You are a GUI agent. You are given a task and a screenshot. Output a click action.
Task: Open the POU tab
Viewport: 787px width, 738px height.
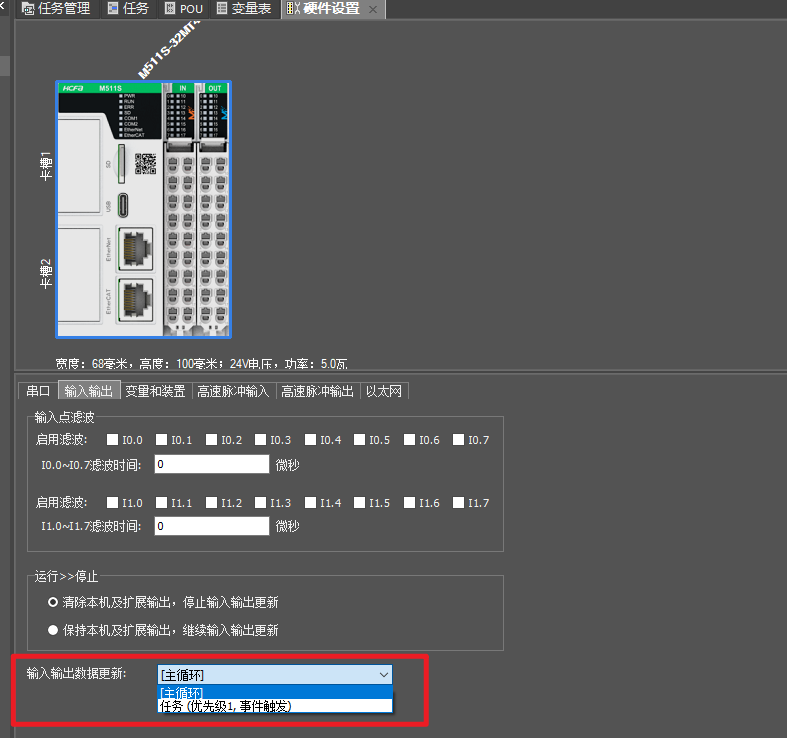(x=184, y=9)
